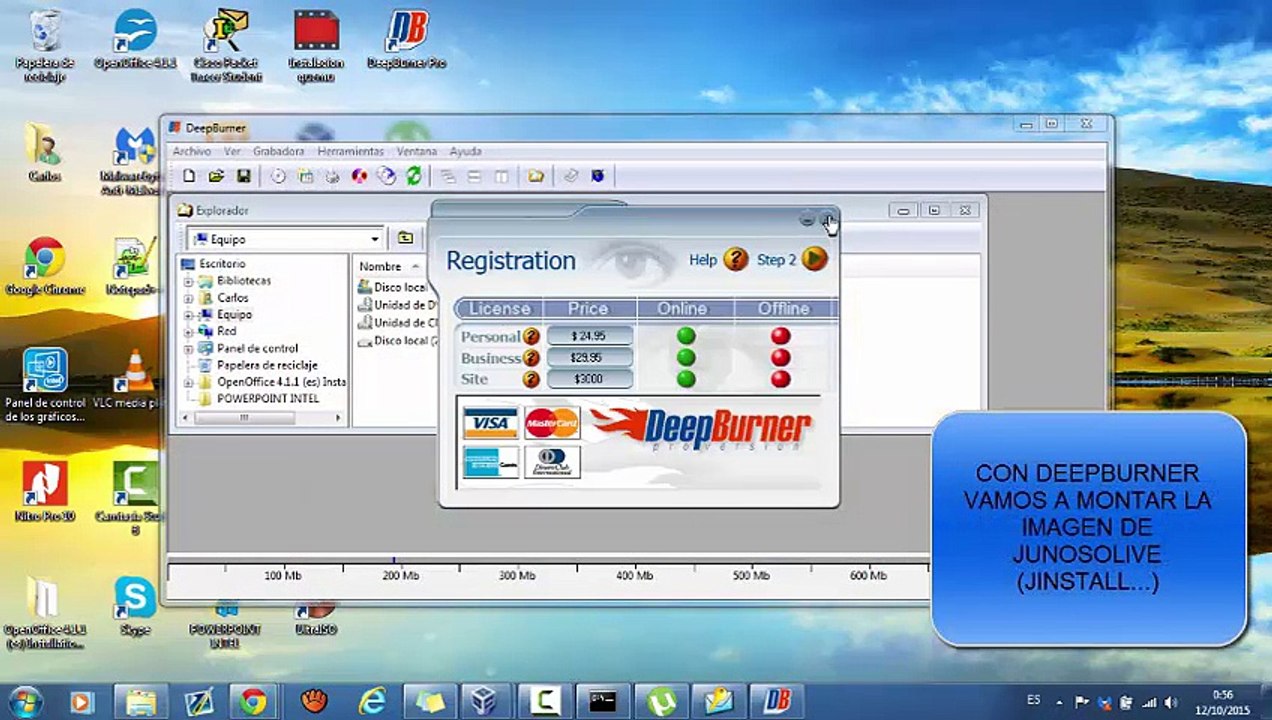
Task: Select the red Offline light for Site
Action: [x=781, y=379]
